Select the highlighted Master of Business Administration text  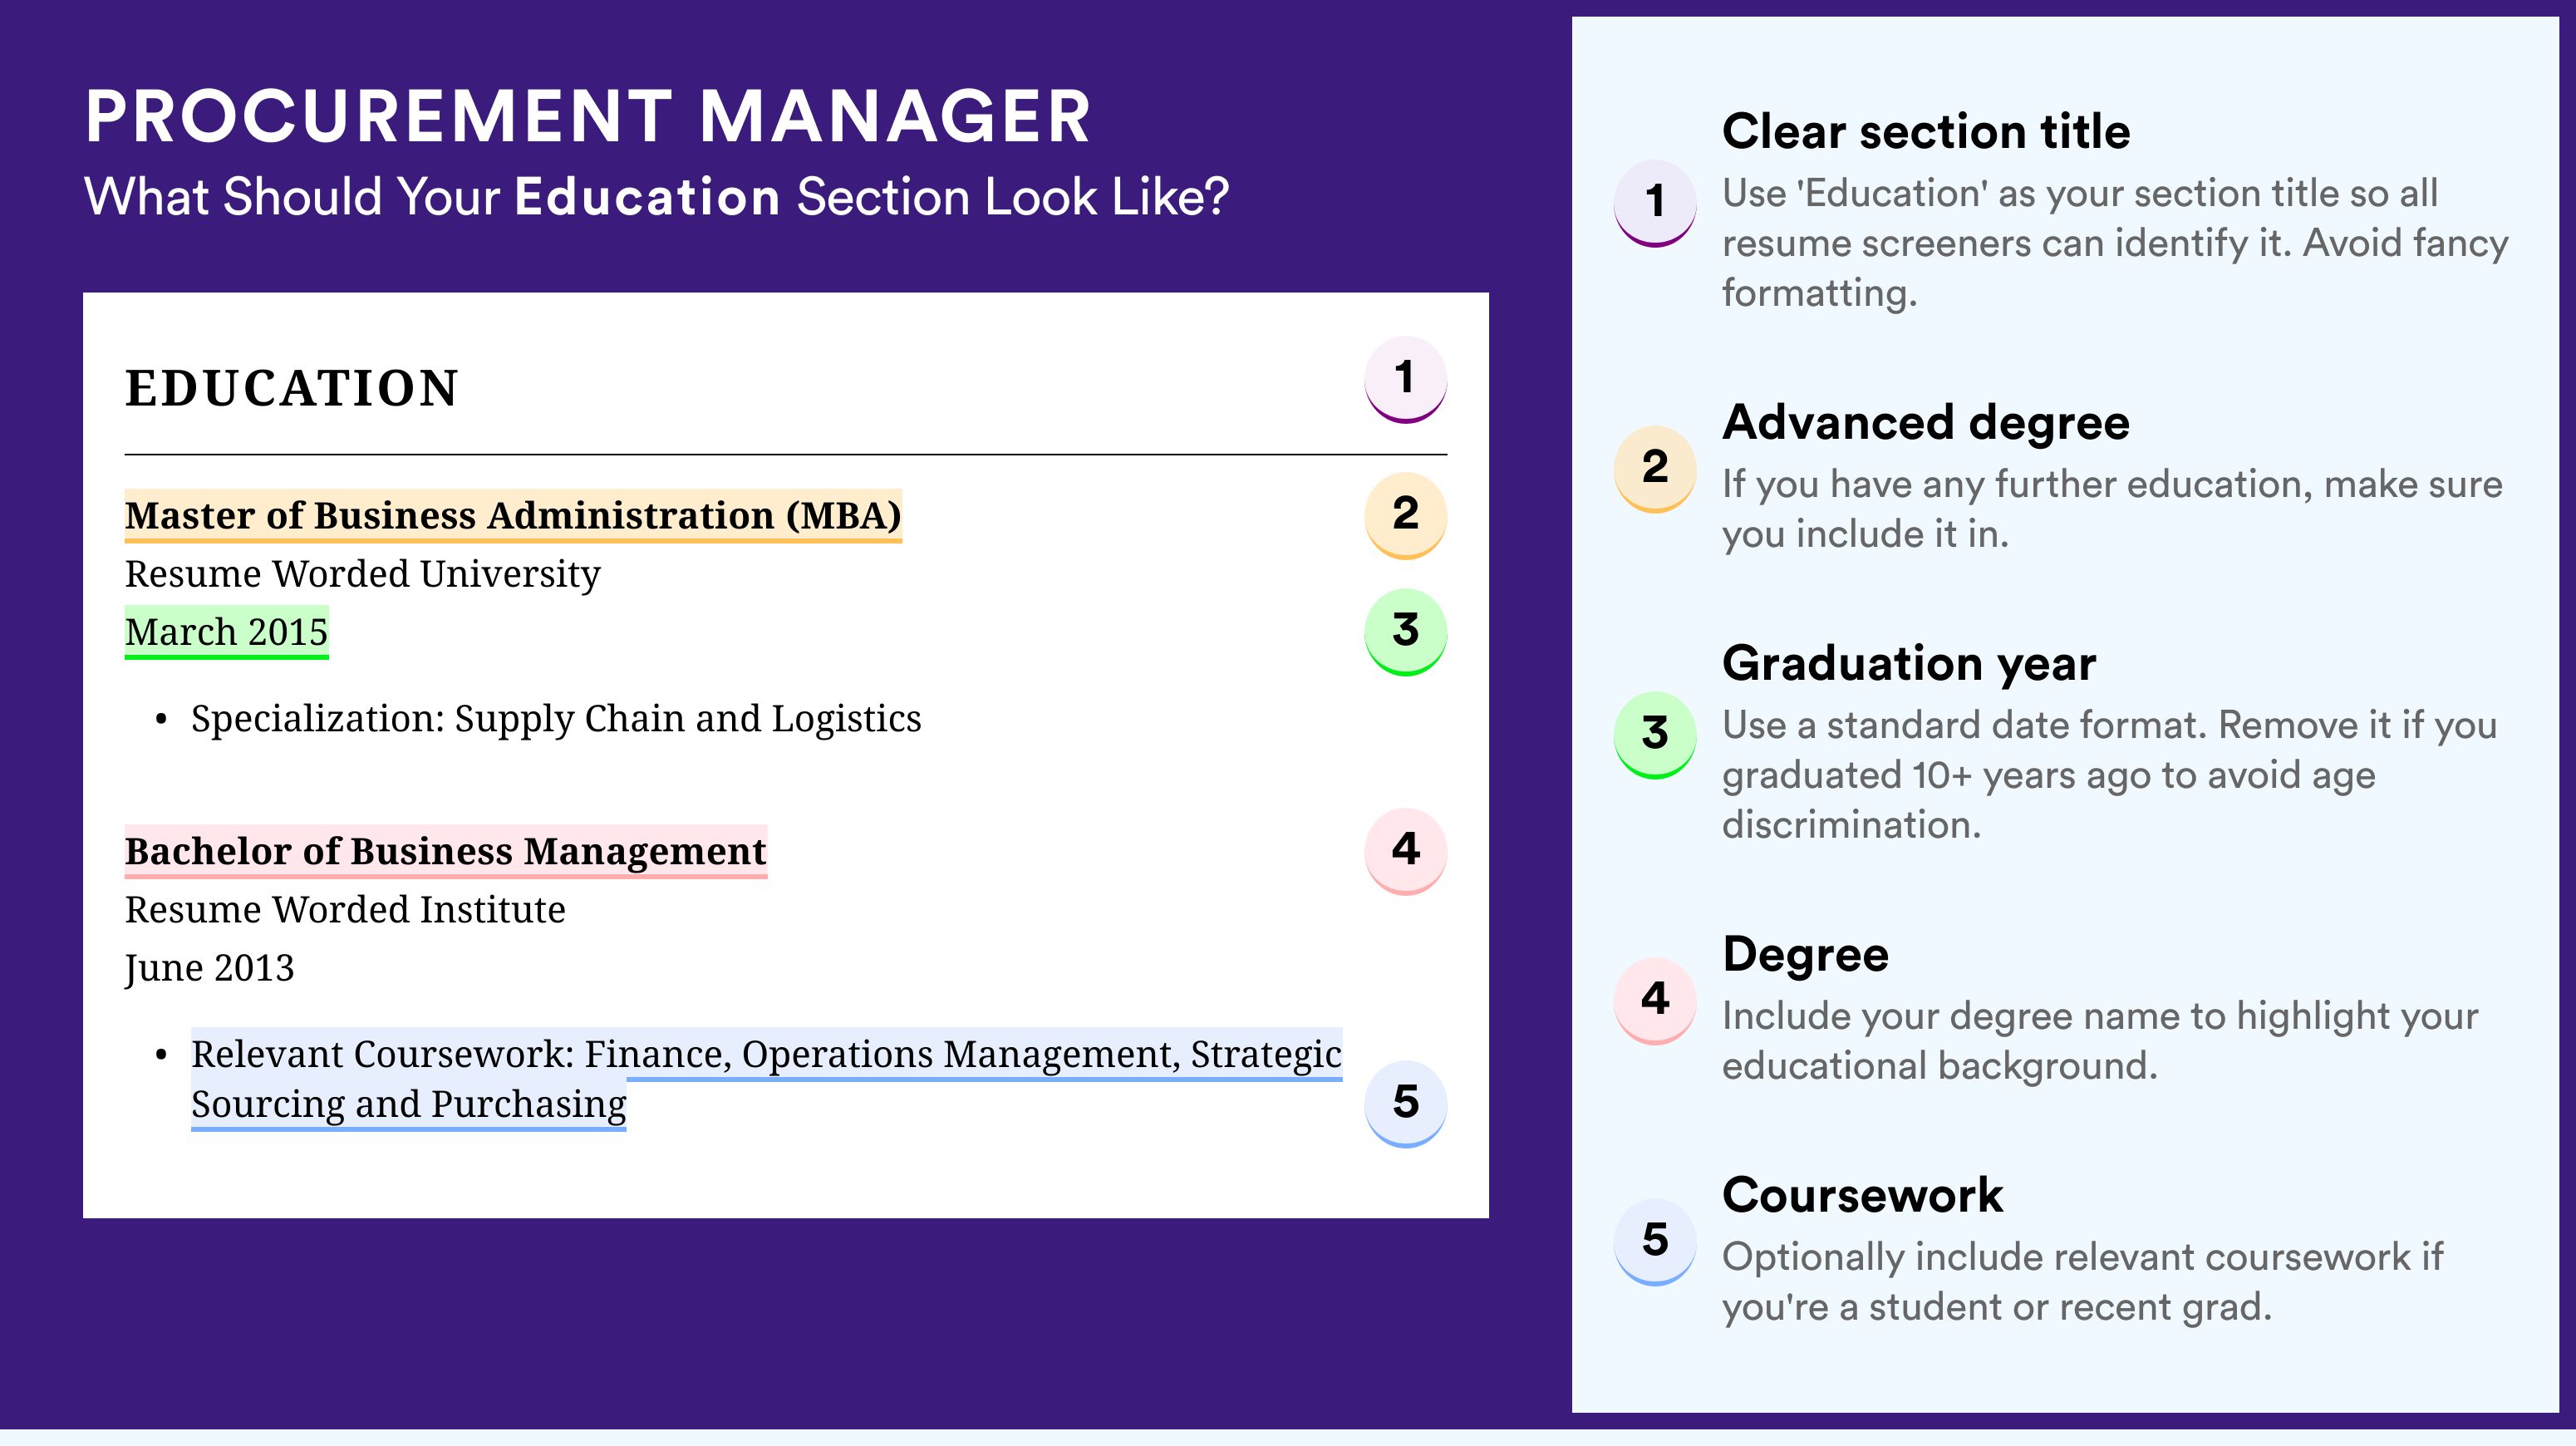513,516
